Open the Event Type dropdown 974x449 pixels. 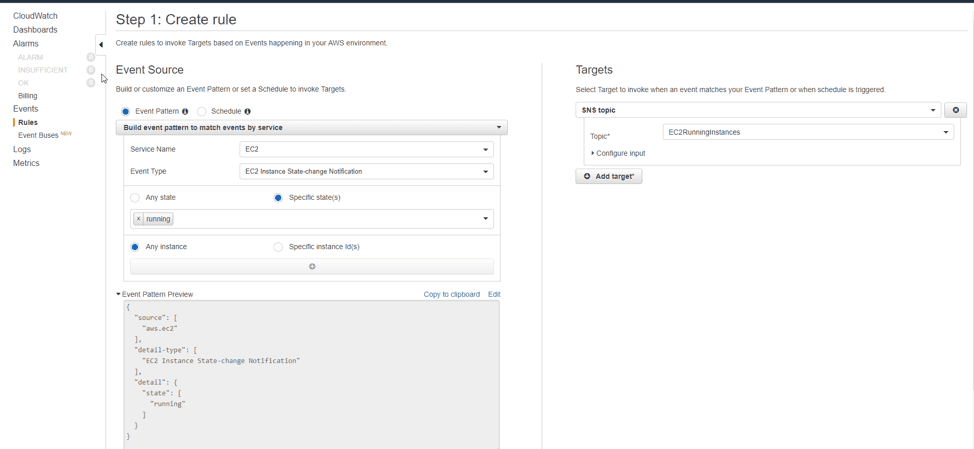(366, 171)
